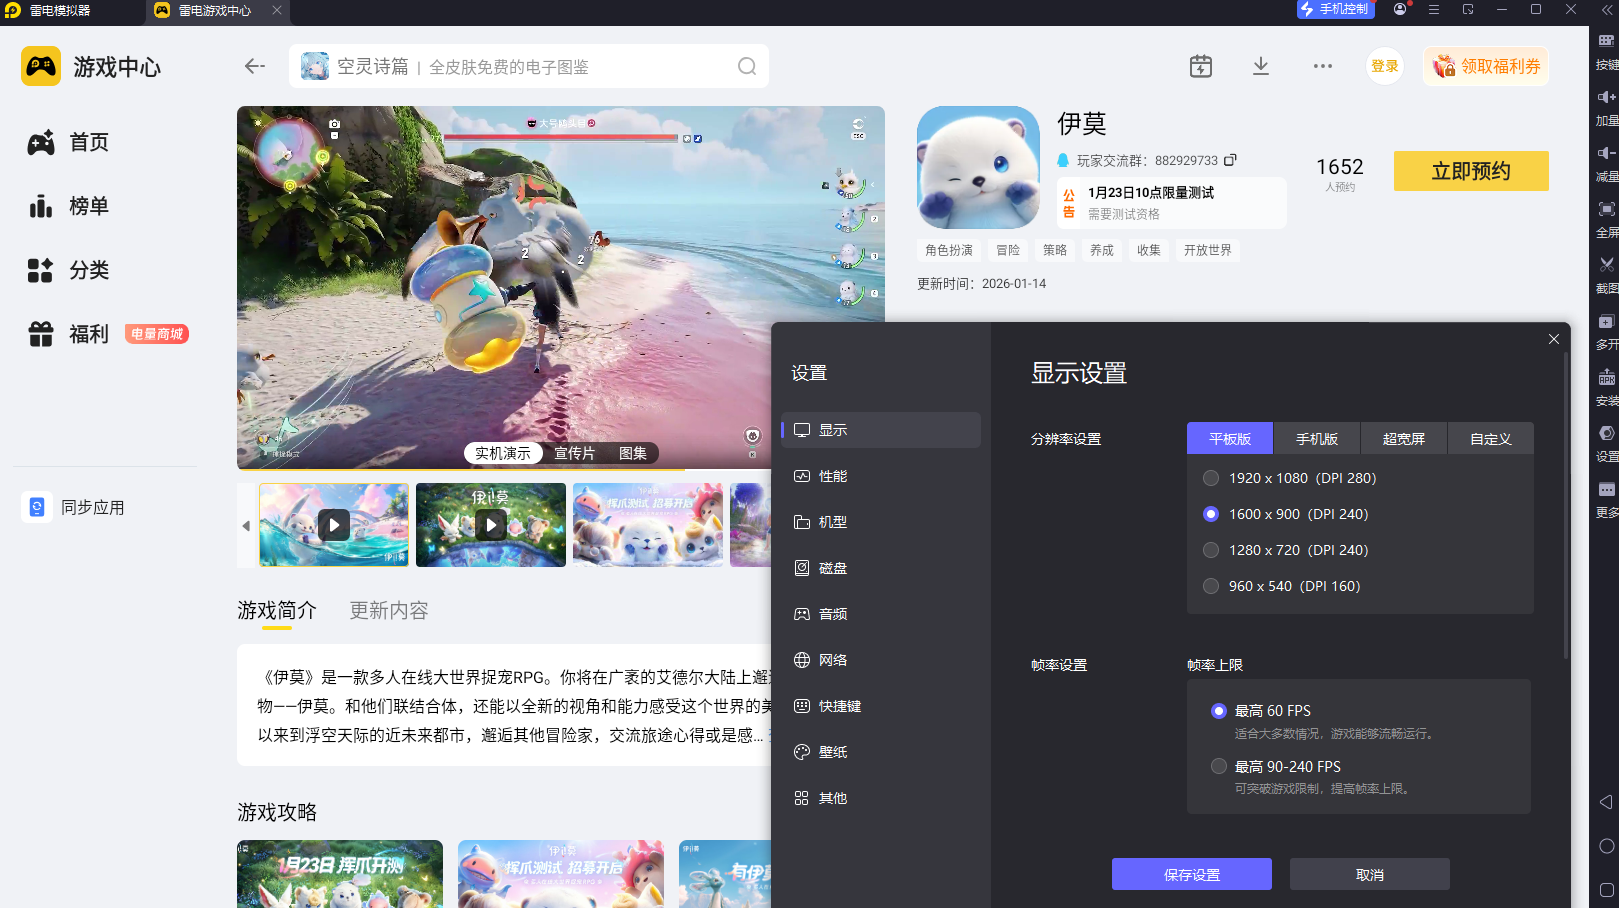Image resolution: width=1619 pixels, height=908 pixels.
Task: Click the search magnifier icon
Action: click(747, 66)
